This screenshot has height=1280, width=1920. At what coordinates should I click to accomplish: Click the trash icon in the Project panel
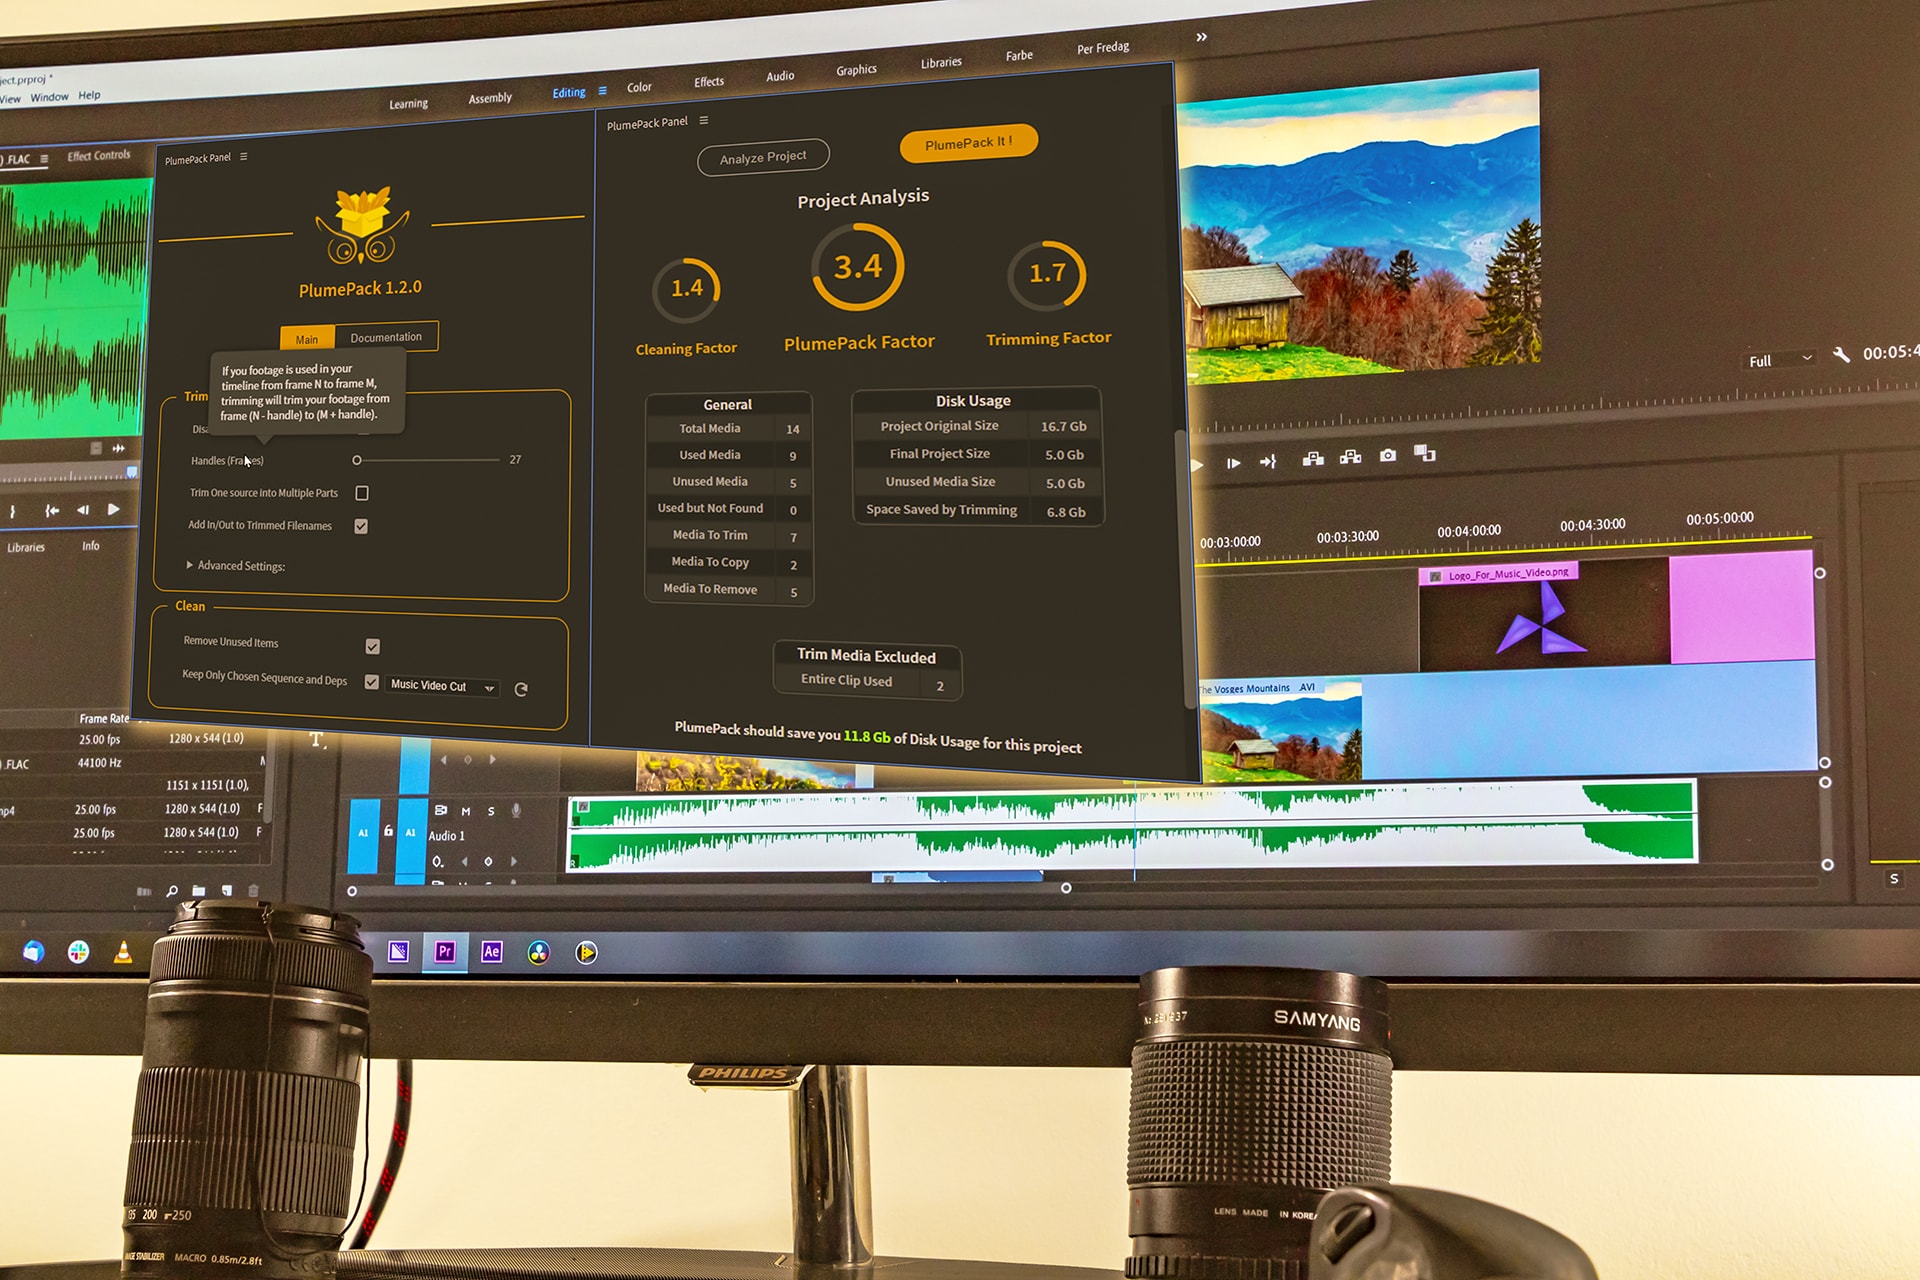coord(253,890)
